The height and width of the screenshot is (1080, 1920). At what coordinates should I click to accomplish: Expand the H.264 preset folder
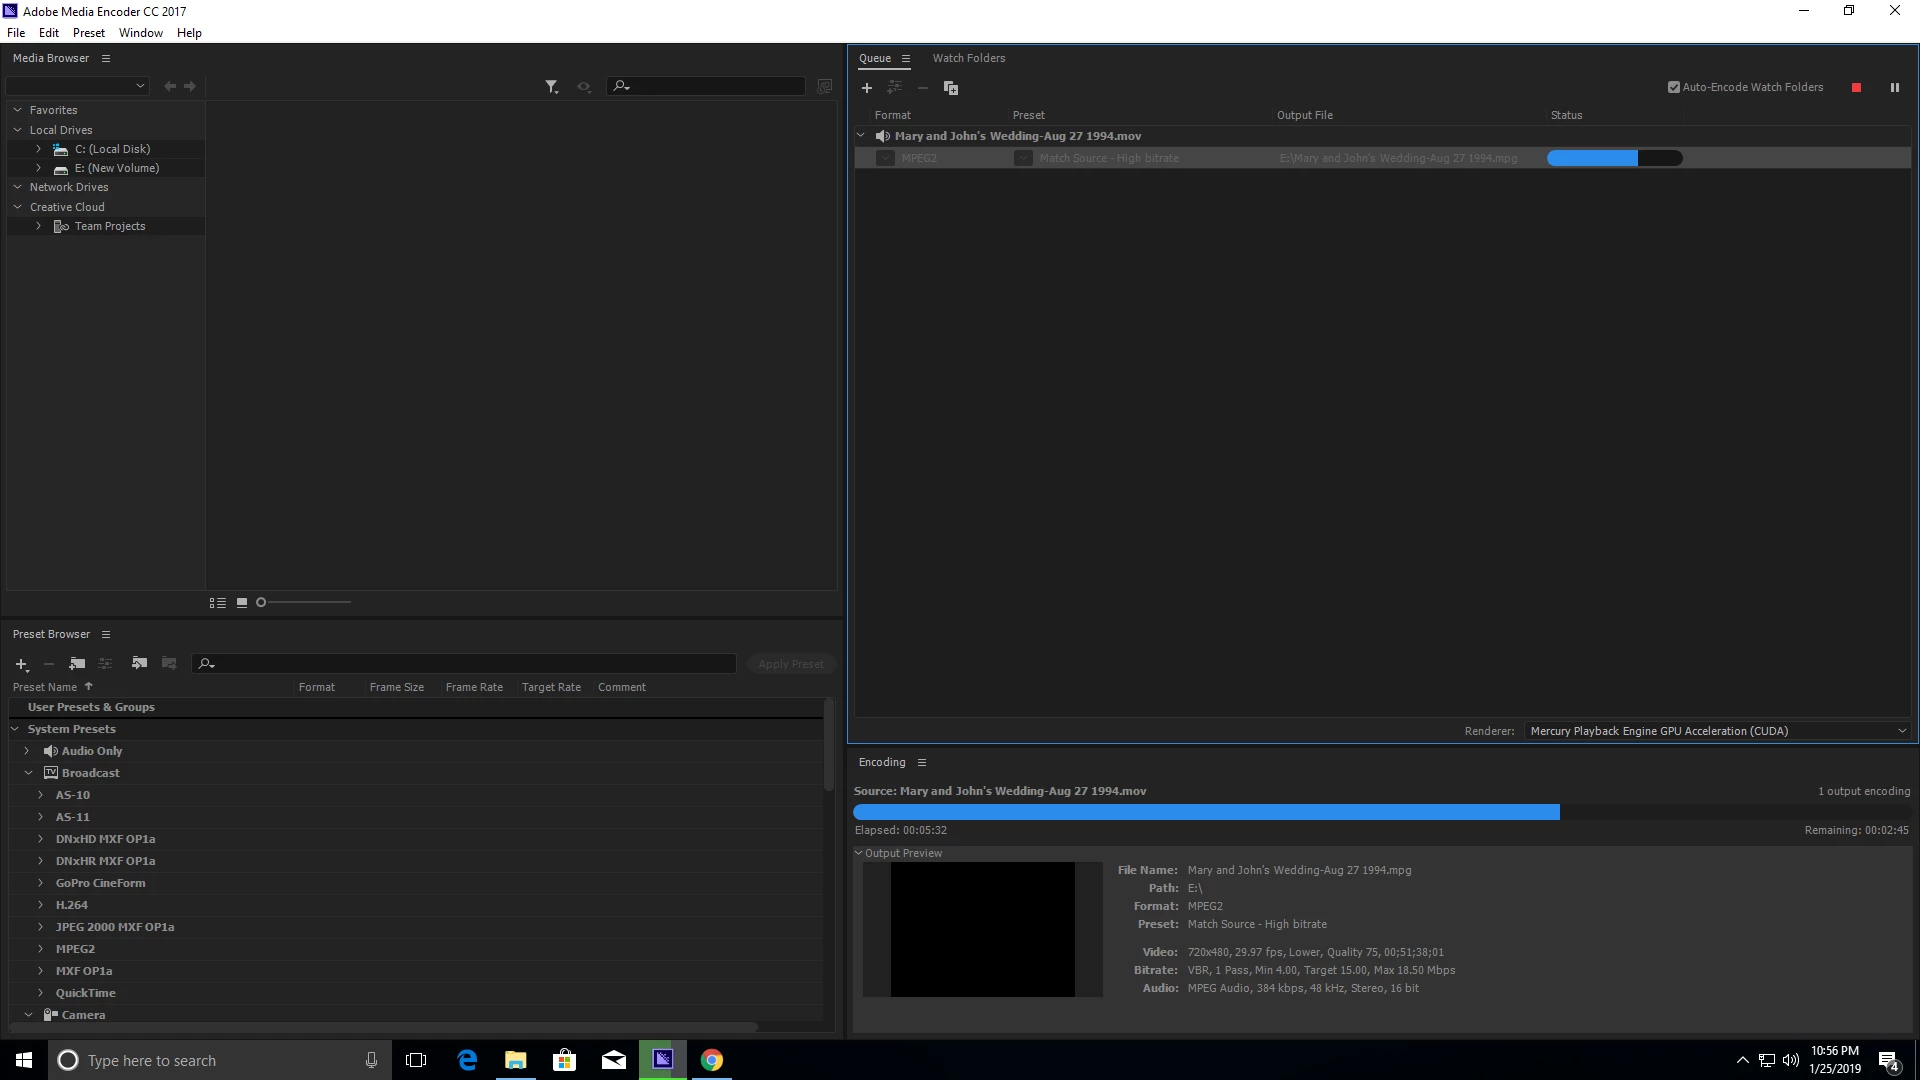pos(41,905)
